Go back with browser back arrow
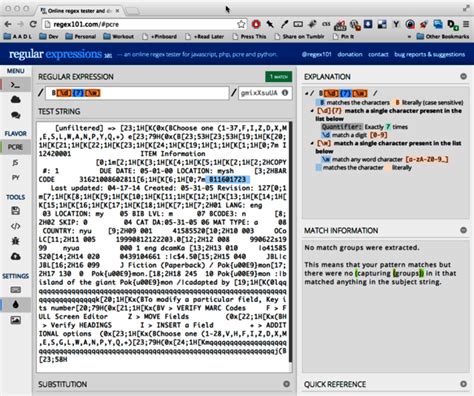 [x=8, y=24]
